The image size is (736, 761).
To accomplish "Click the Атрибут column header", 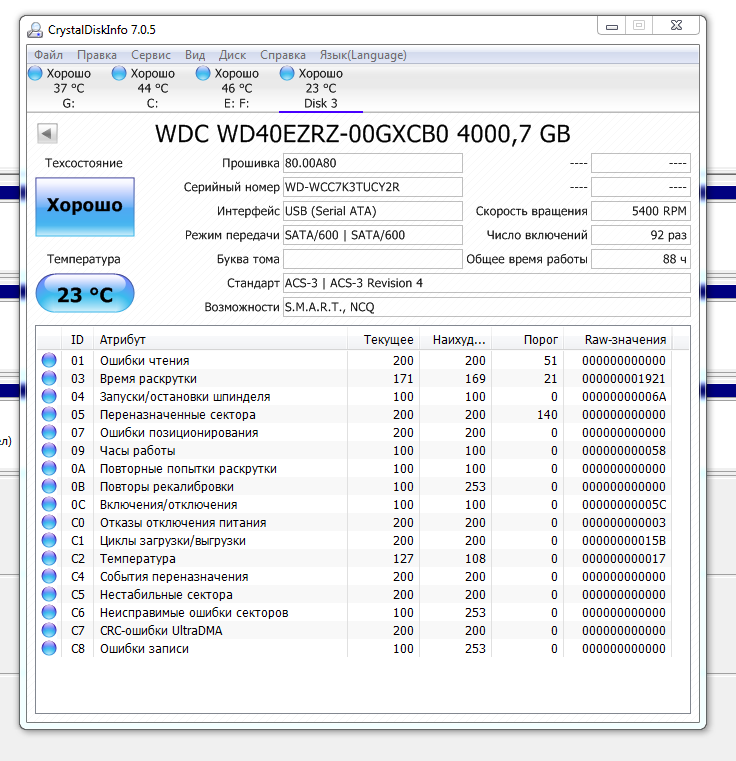I will point(220,340).
